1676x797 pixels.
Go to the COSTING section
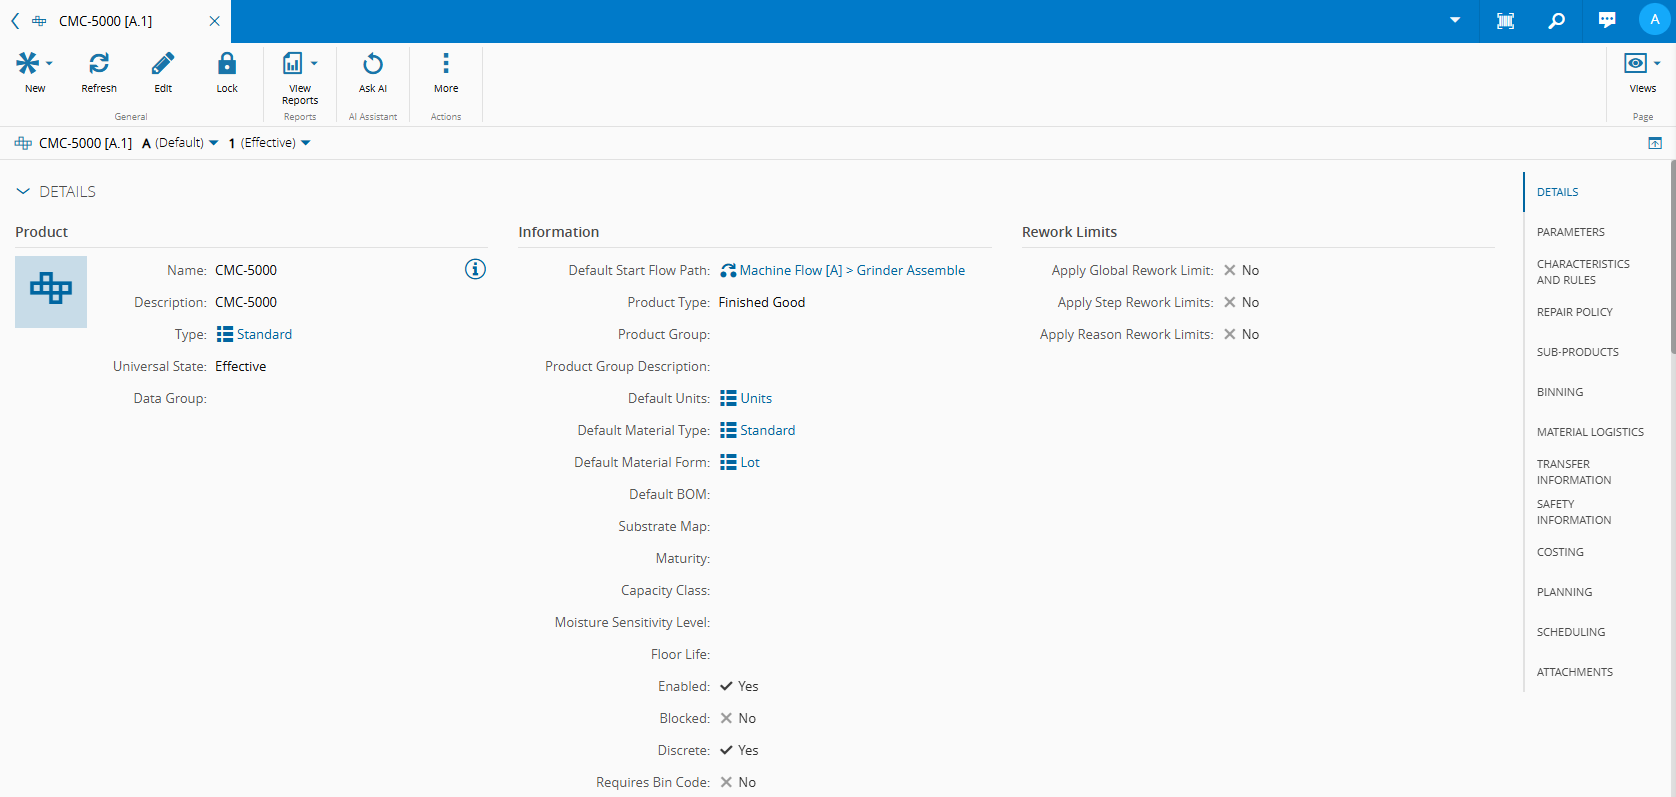[1560, 552]
